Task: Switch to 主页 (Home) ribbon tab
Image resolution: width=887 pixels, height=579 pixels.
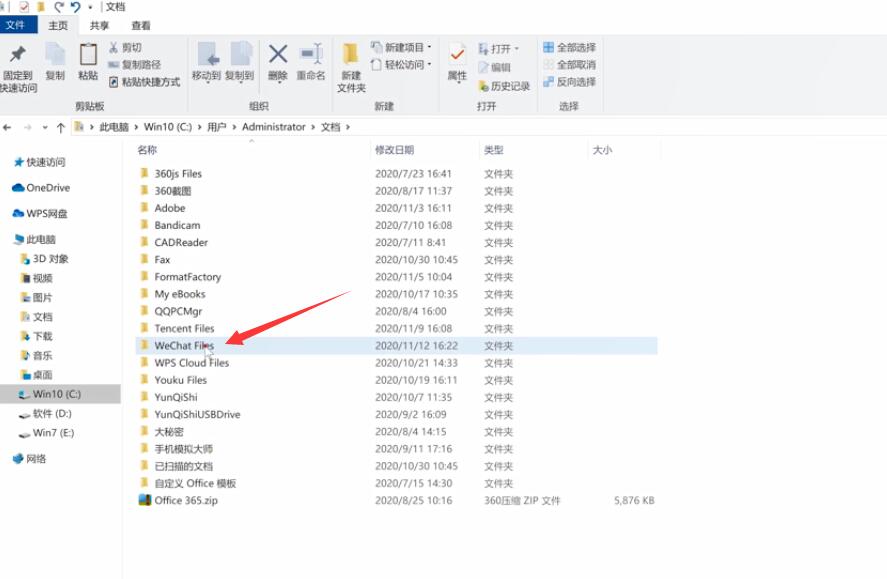Action: (x=58, y=25)
